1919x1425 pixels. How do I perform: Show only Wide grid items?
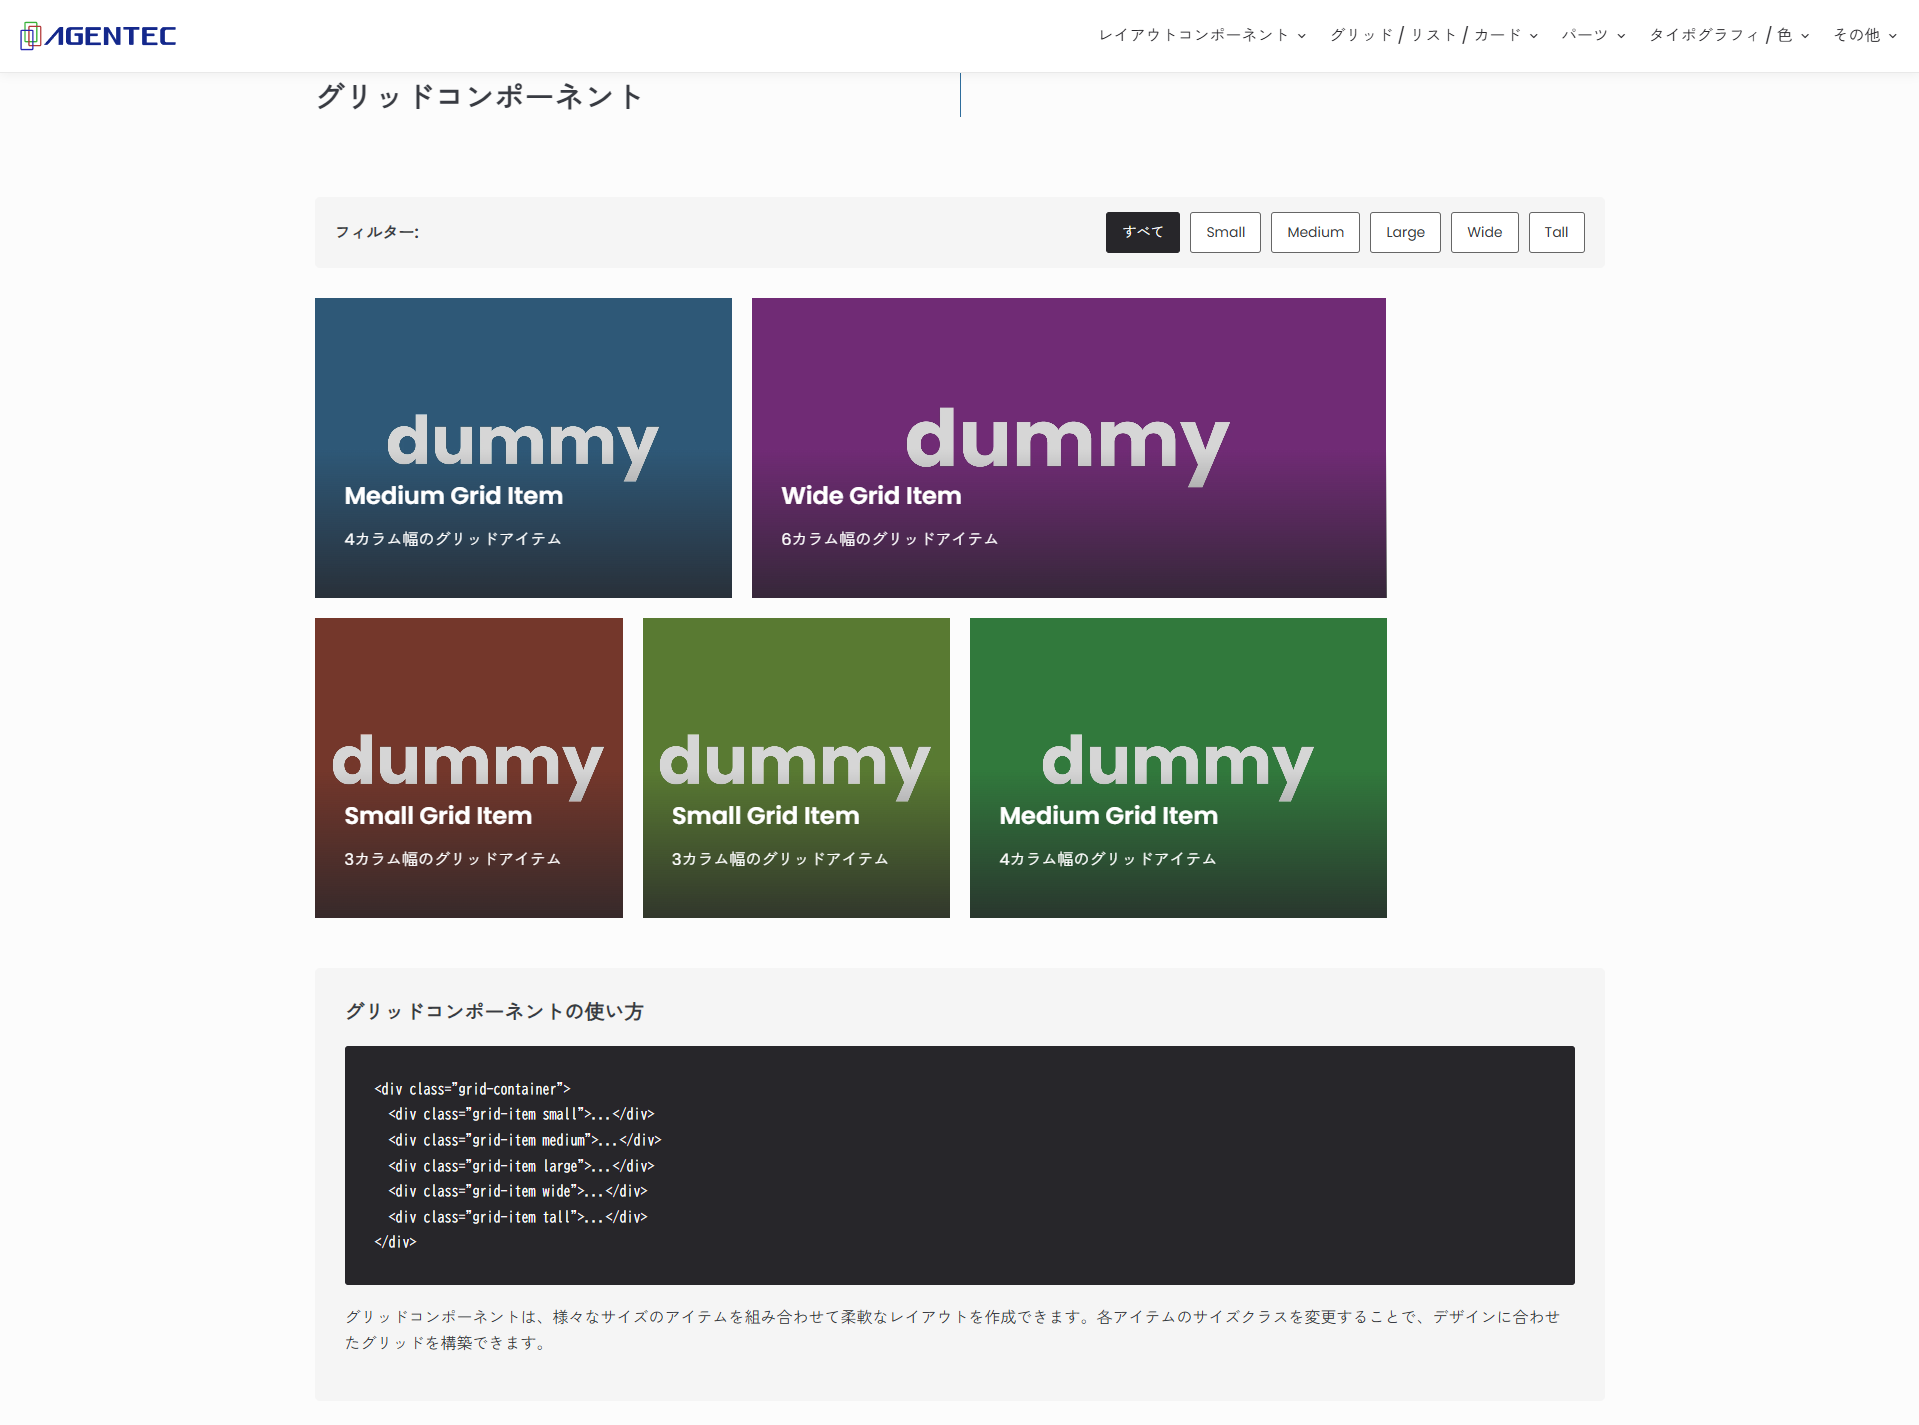[1484, 232]
